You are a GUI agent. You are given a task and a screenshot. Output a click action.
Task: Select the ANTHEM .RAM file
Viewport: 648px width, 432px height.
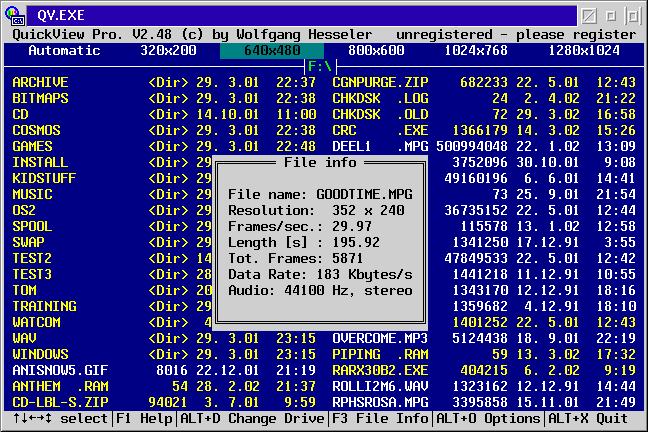click(164, 387)
